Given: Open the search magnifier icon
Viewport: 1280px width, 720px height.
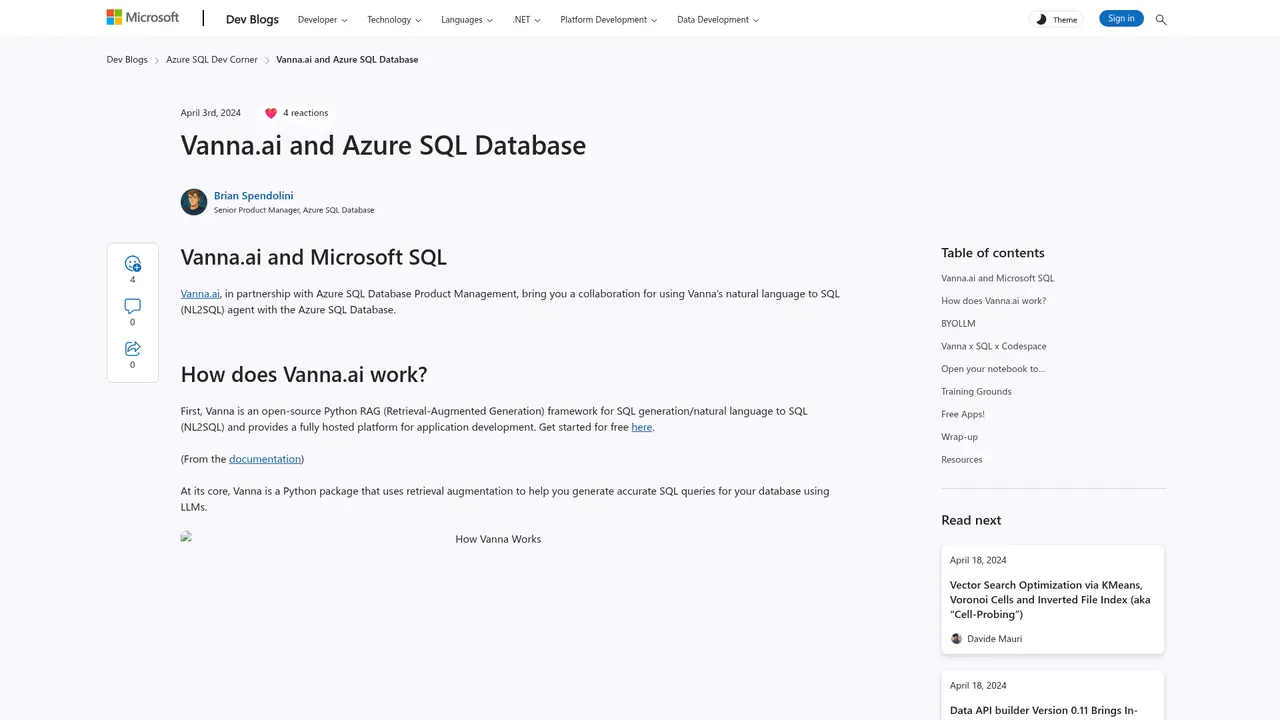Looking at the screenshot, I should click(x=1161, y=19).
